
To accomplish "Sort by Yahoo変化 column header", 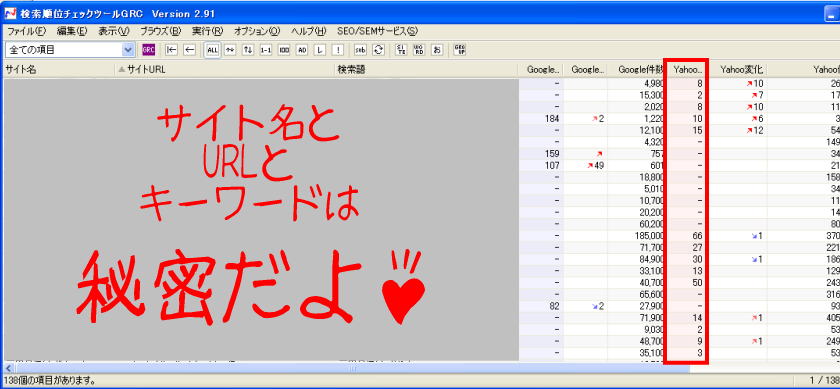I will [x=738, y=69].
